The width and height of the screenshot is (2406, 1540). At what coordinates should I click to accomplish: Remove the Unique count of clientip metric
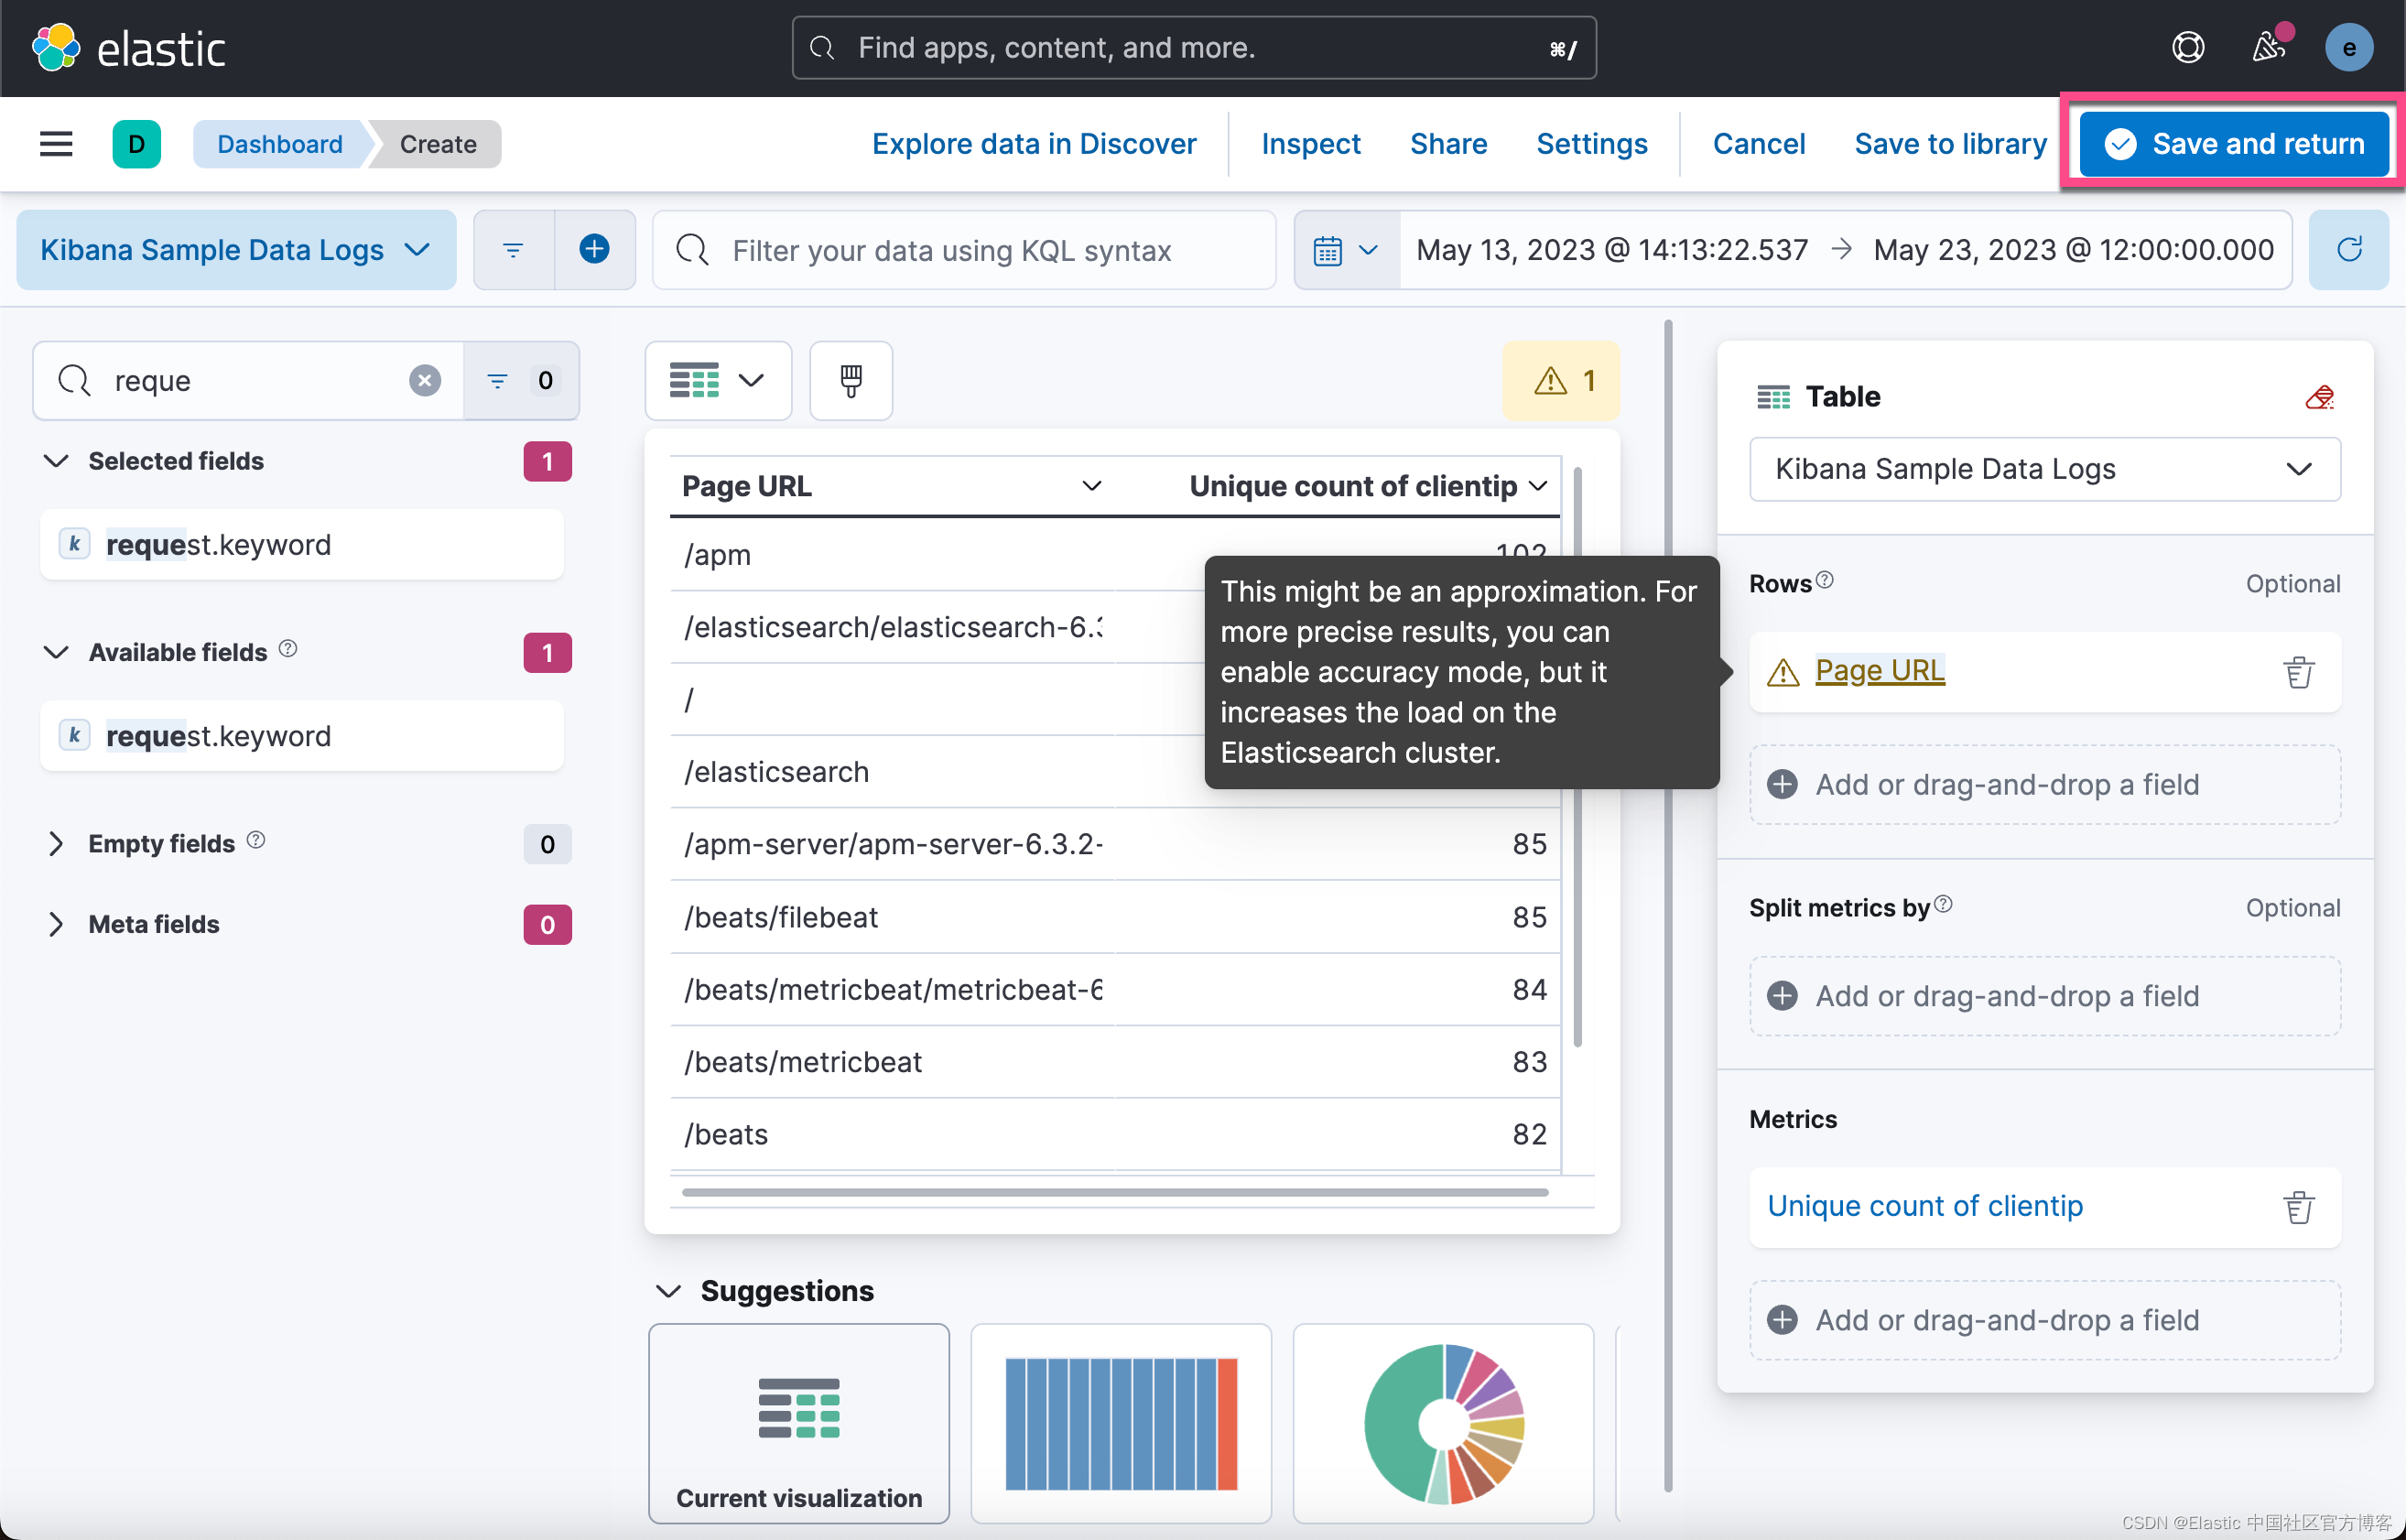click(x=2299, y=1207)
